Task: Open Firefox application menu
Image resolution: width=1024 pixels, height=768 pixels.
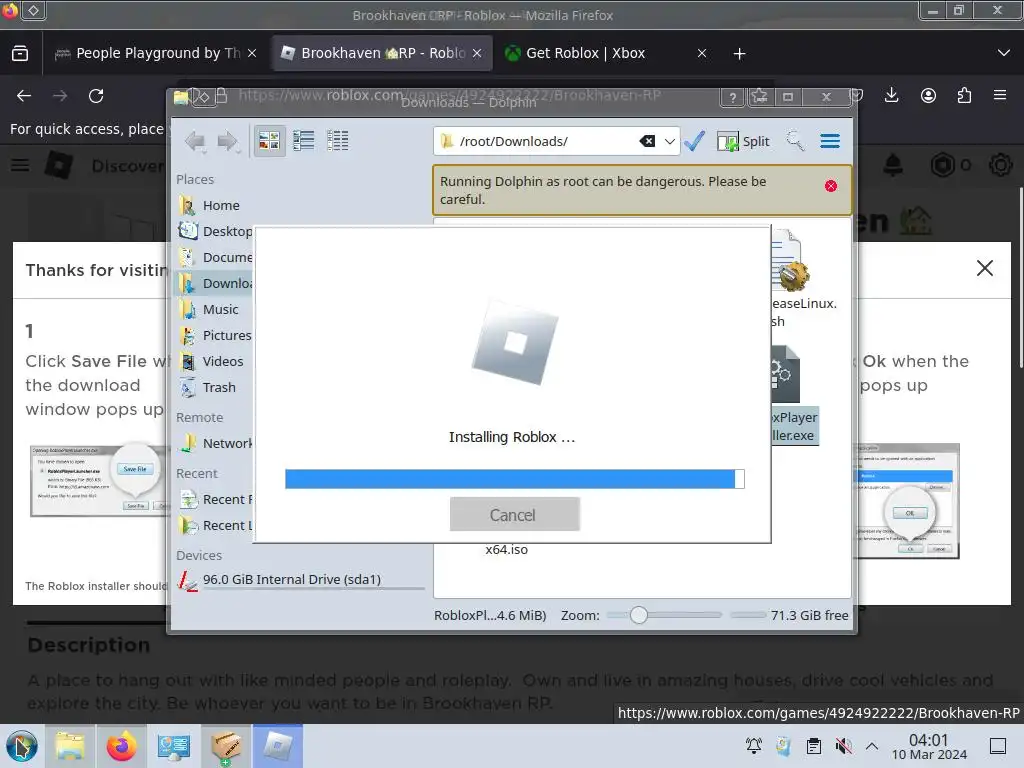Action: tap(1000, 95)
